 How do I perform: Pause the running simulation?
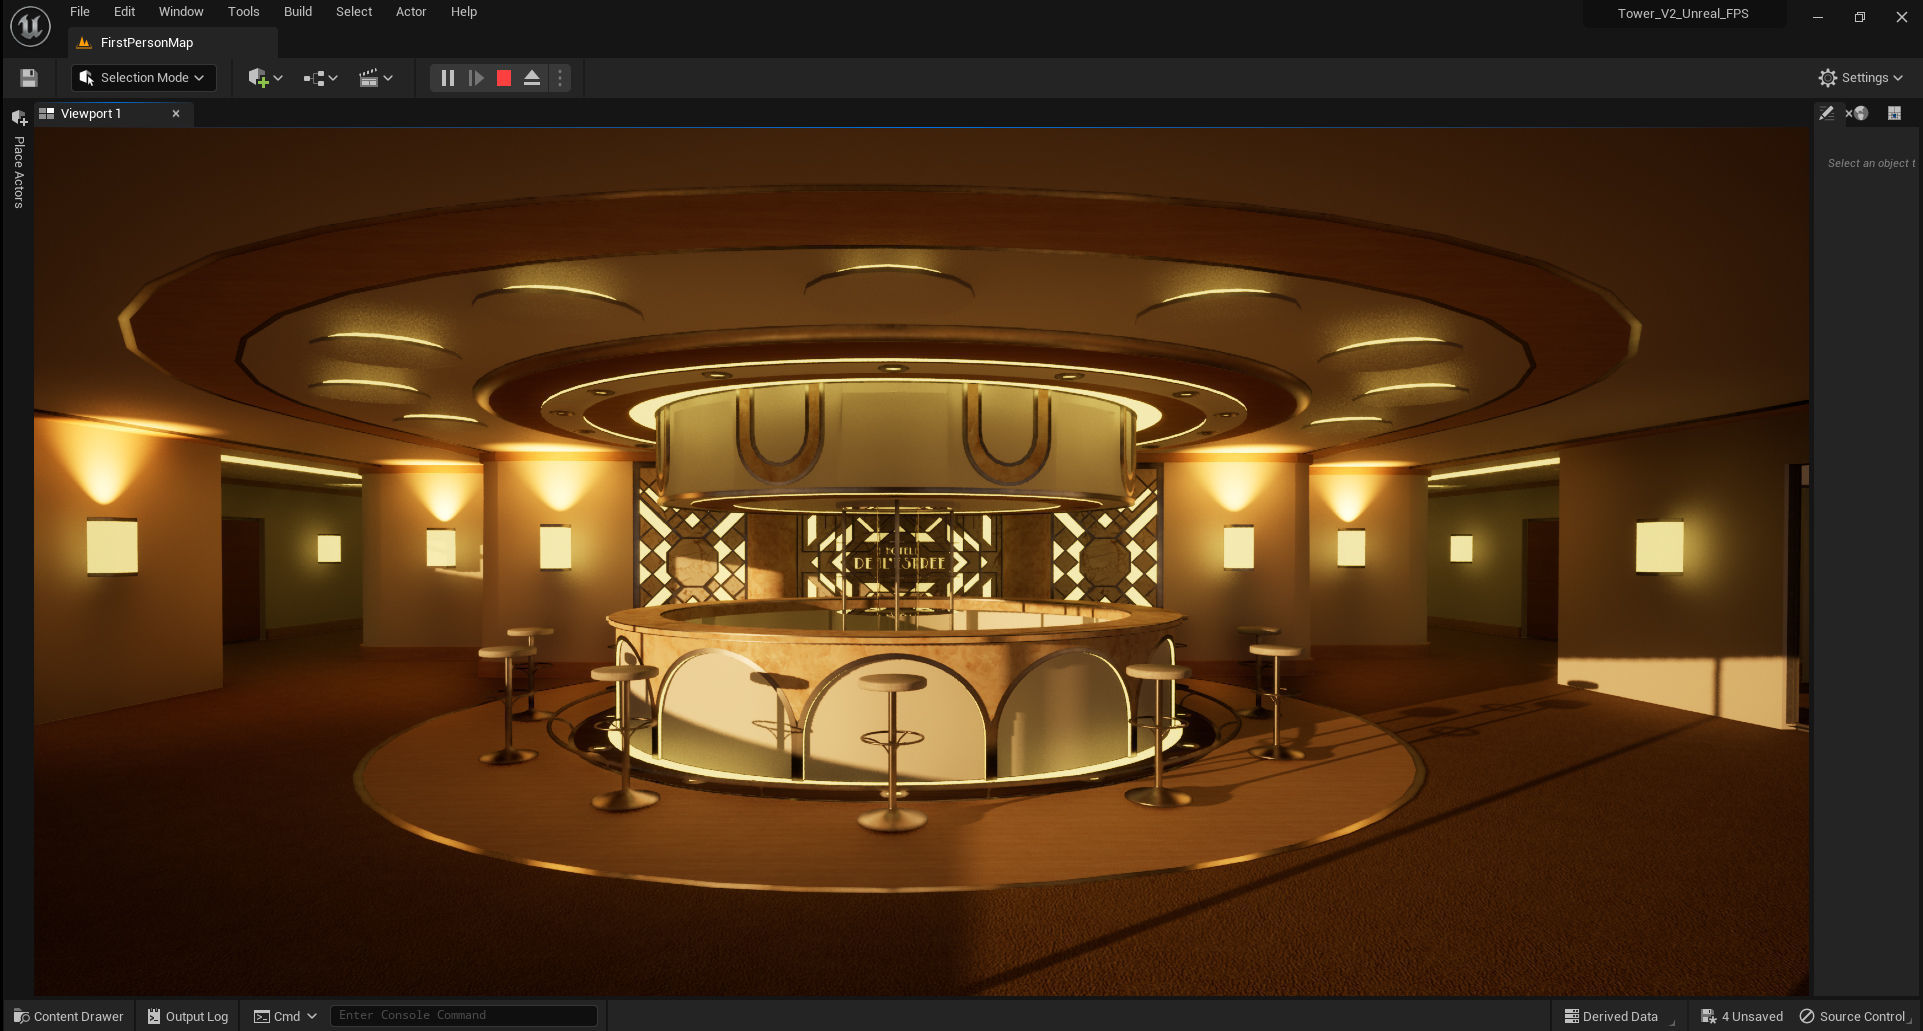[447, 78]
